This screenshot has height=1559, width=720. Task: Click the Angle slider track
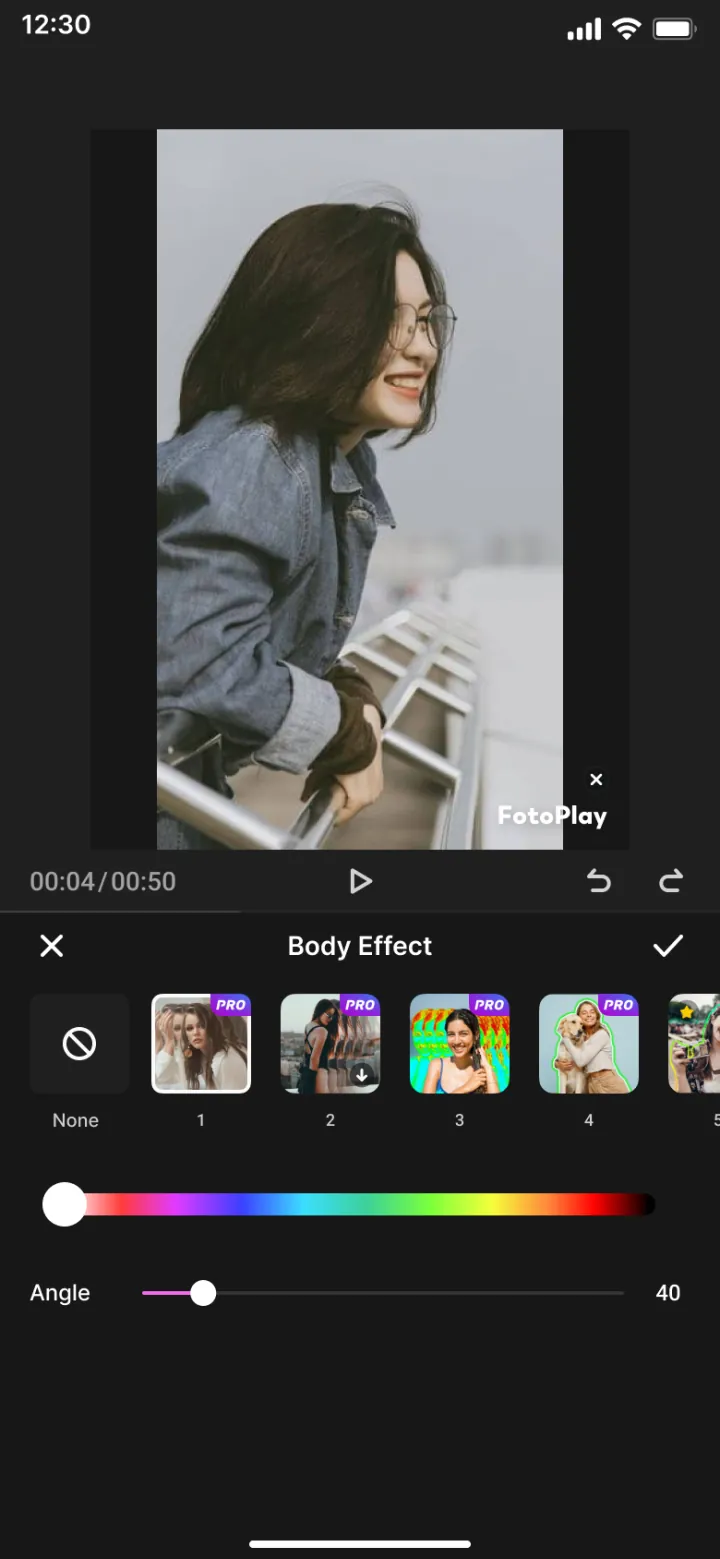click(383, 1293)
